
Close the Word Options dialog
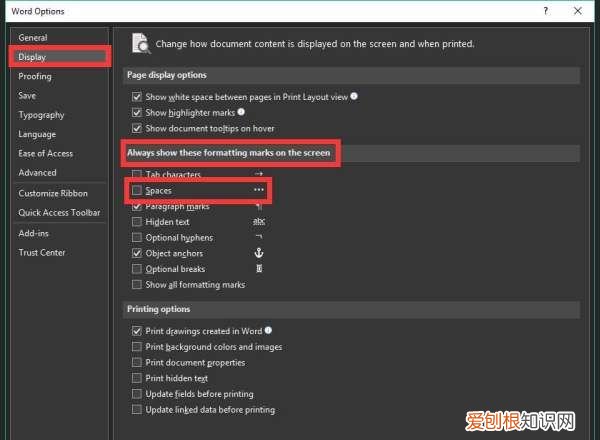[x=581, y=10]
